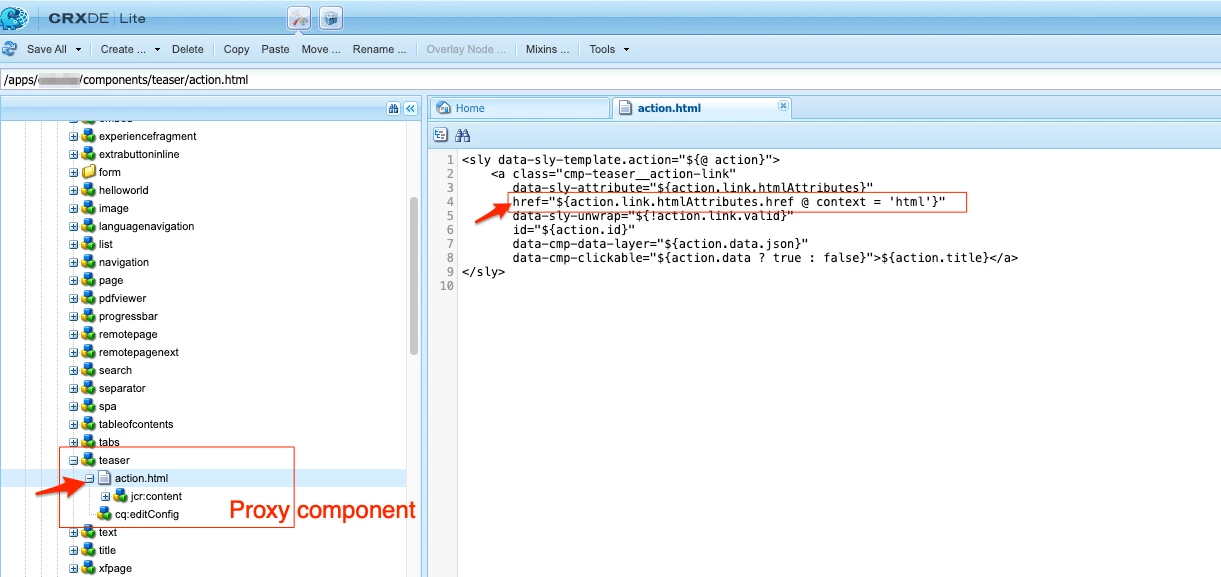Click closing sly tag on line 9
Image resolution: width=1221 pixels, height=577 pixels.
483,272
